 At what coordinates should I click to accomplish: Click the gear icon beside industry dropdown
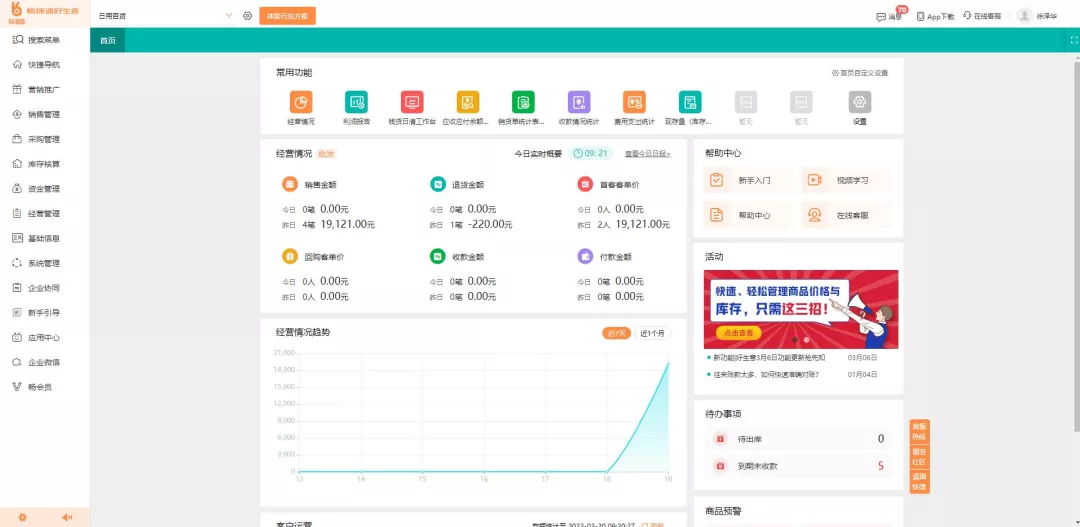click(248, 15)
